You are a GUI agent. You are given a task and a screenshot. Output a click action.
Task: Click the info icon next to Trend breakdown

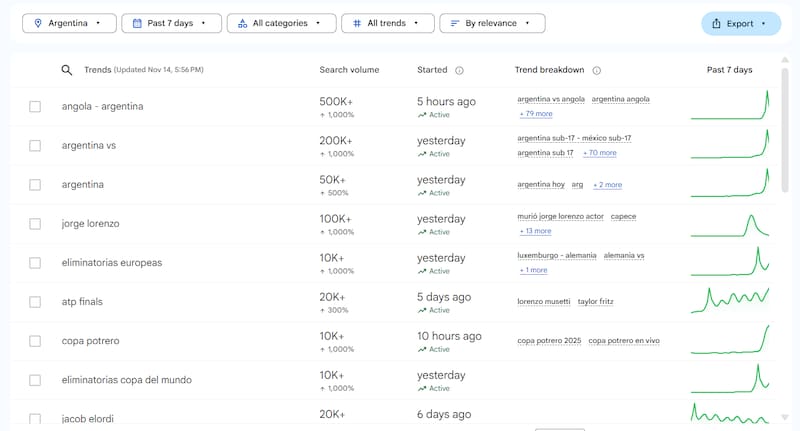point(596,71)
